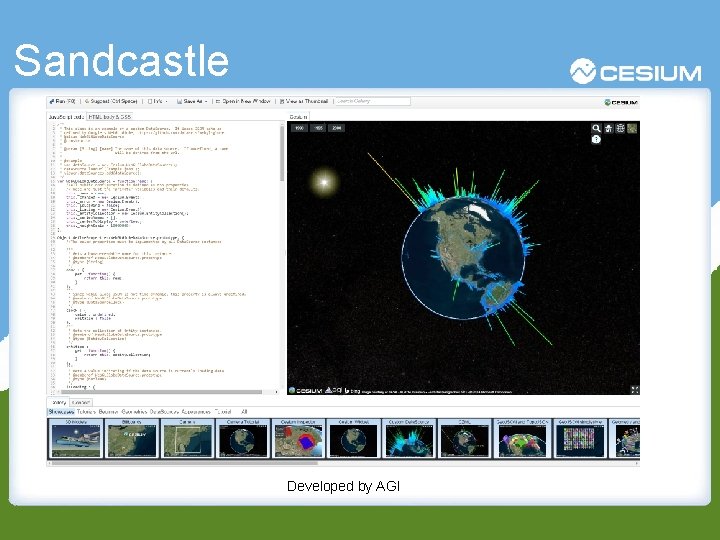Open the Cesium Inspector demo thumbnail

pos(298,438)
